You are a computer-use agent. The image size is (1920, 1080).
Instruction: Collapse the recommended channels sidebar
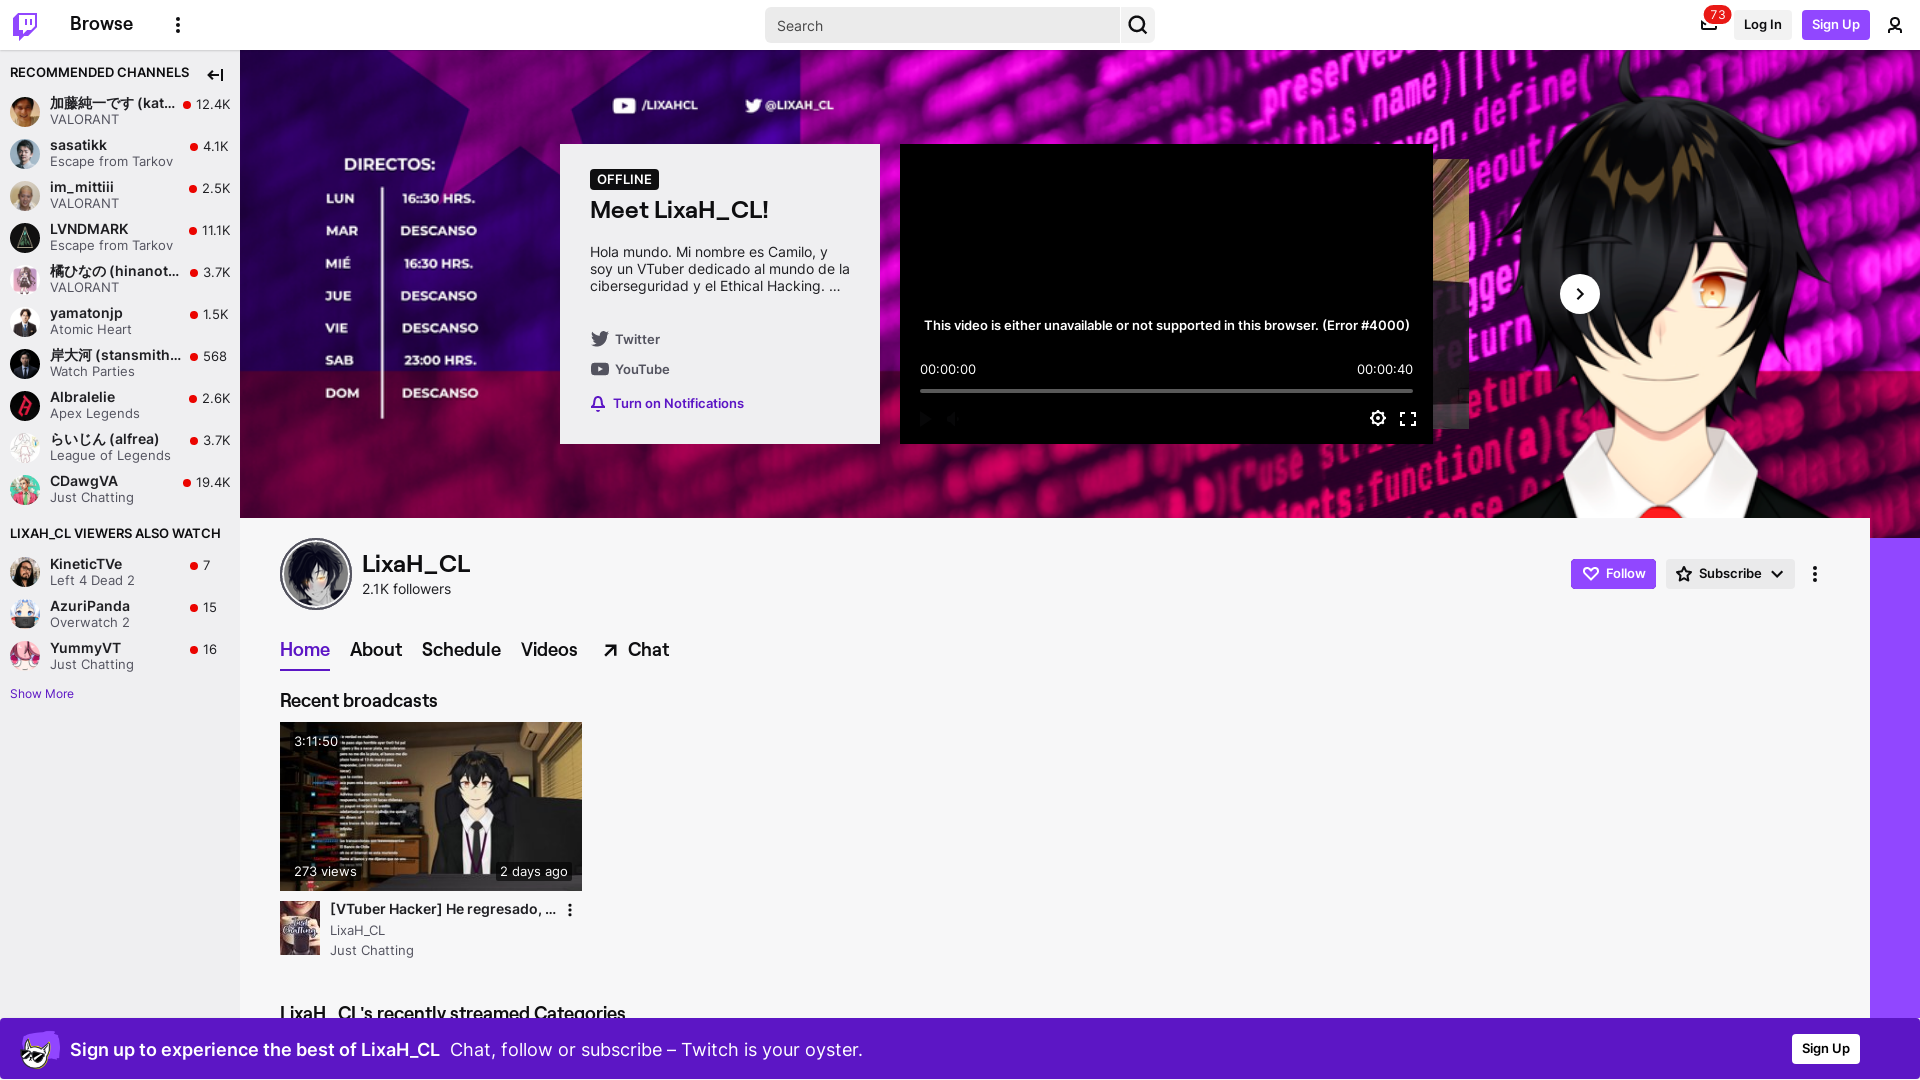pos(215,74)
